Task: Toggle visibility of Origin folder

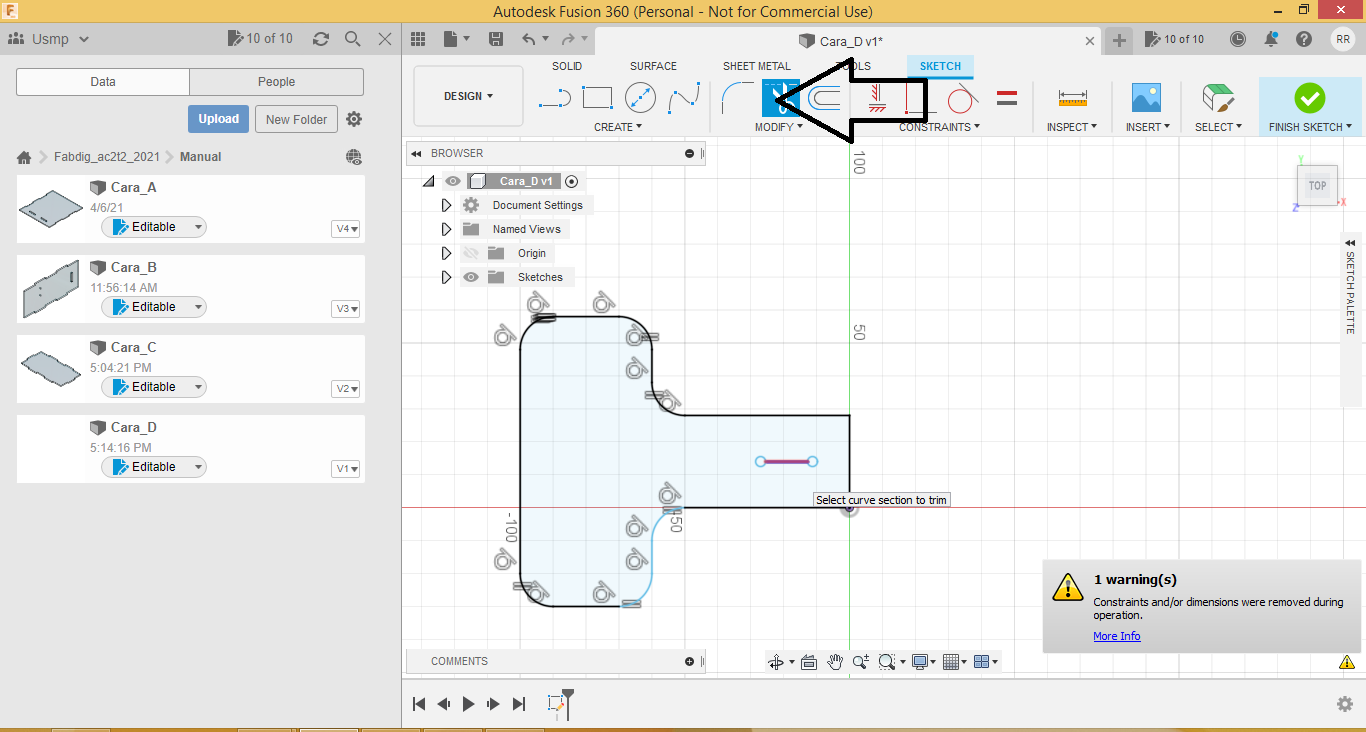Action: [x=471, y=253]
